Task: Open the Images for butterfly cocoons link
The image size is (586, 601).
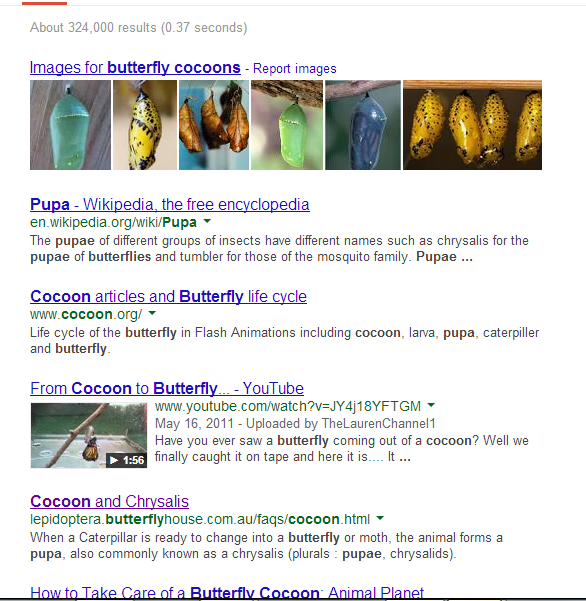Action: (x=135, y=67)
